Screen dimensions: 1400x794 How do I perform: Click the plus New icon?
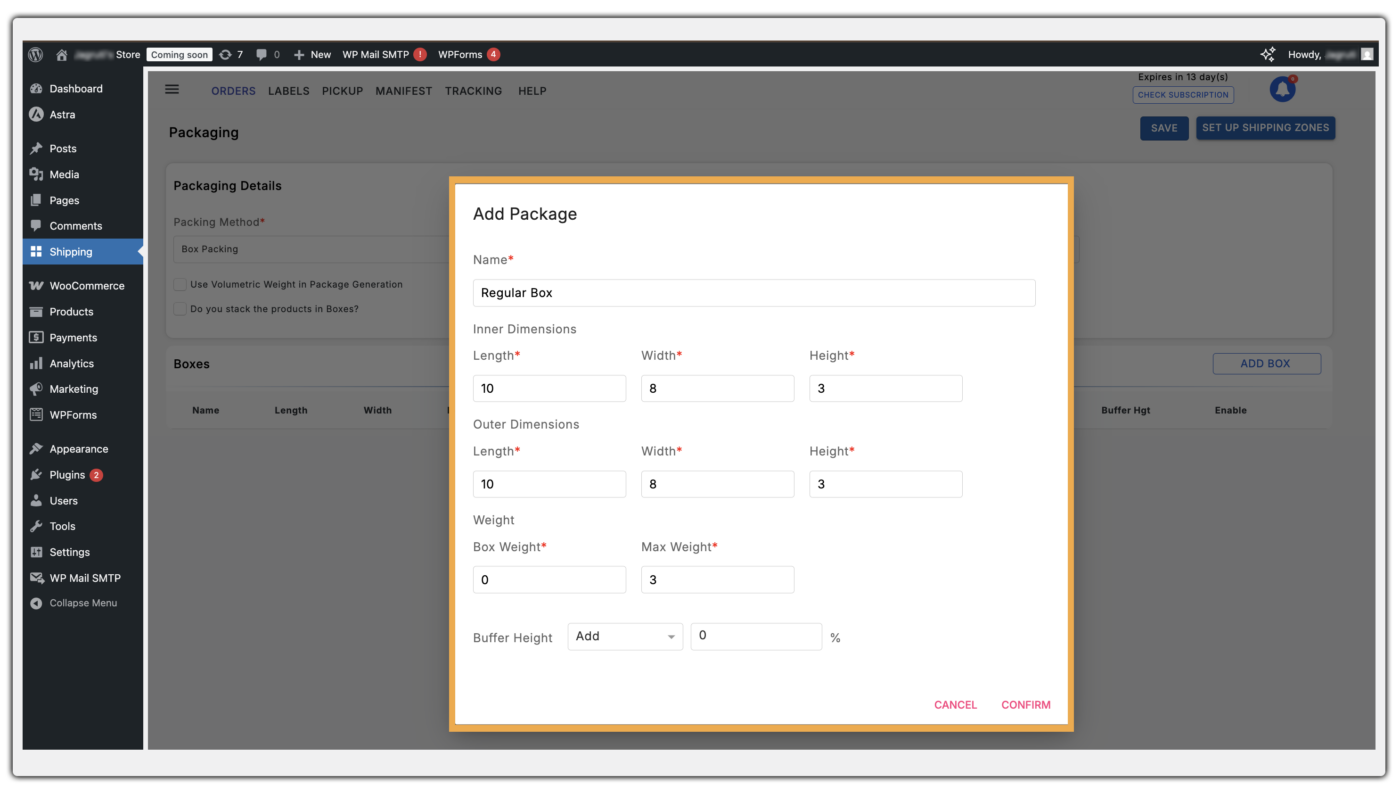click(x=299, y=54)
